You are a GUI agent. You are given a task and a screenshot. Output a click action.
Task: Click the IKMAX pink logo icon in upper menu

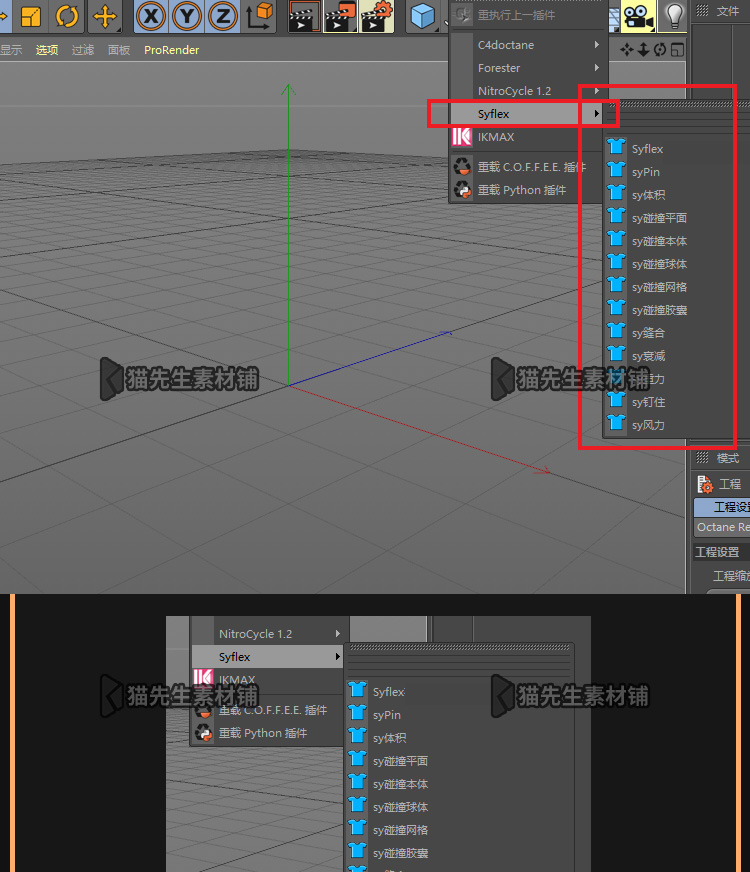coord(462,137)
